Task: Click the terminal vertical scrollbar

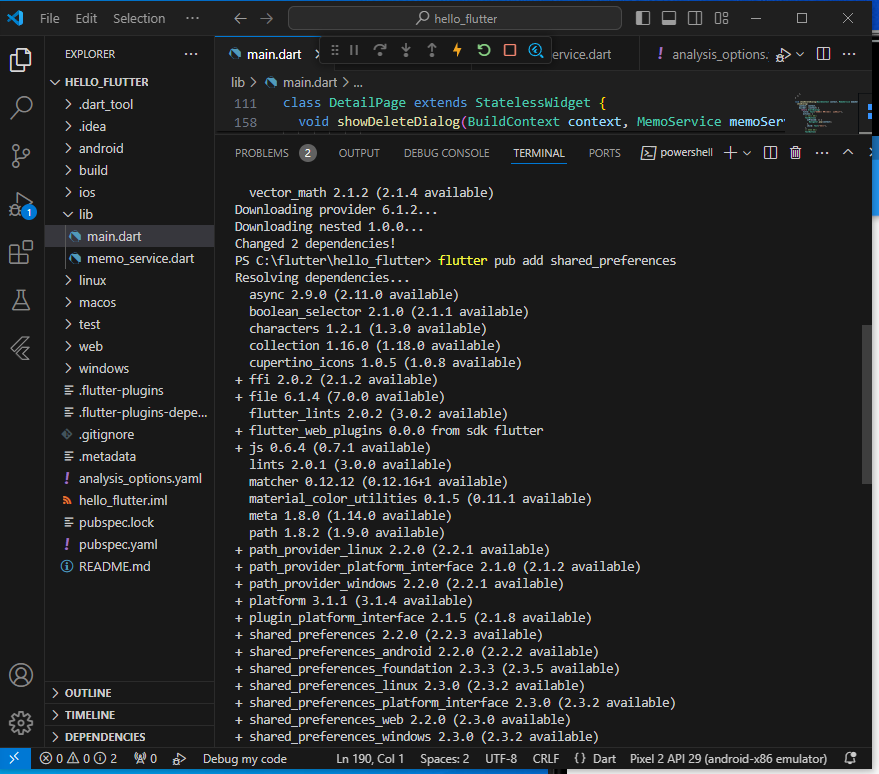Action: pyautogui.click(x=866, y=404)
